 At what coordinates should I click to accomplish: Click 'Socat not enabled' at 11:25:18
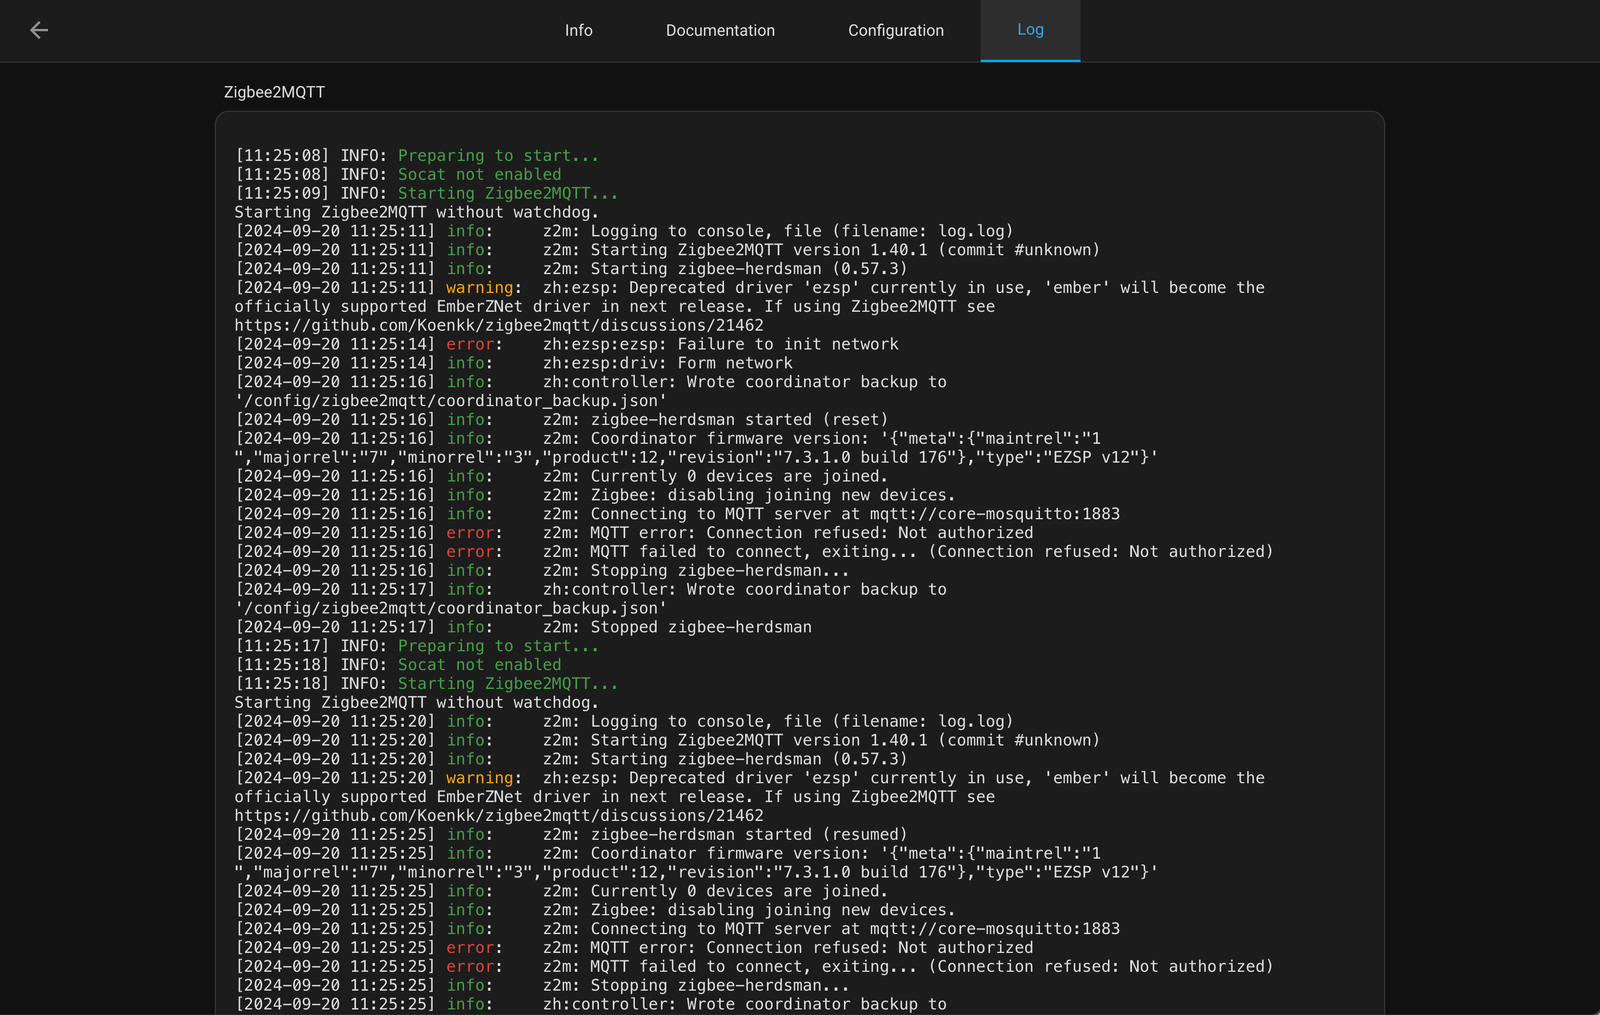click(479, 665)
